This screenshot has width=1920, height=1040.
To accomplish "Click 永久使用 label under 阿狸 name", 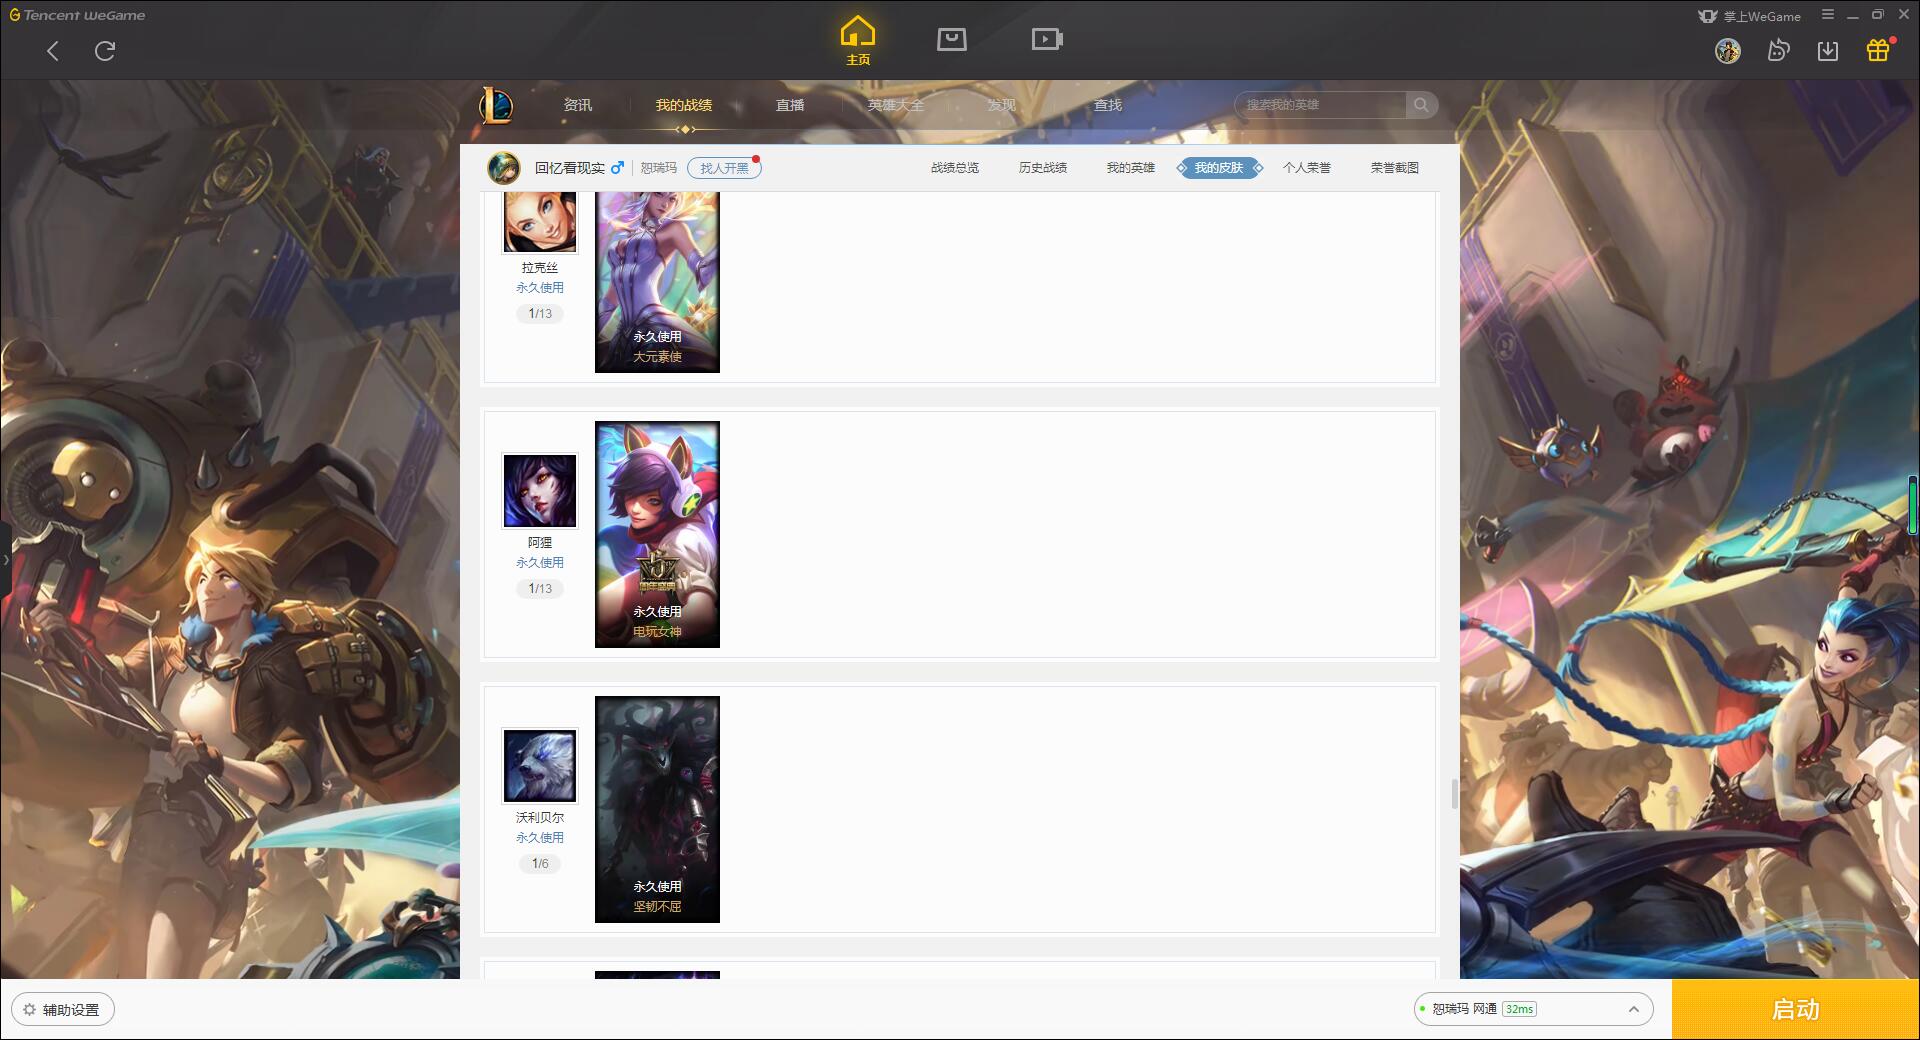I will pyautogui.click(x=540, y=563).
